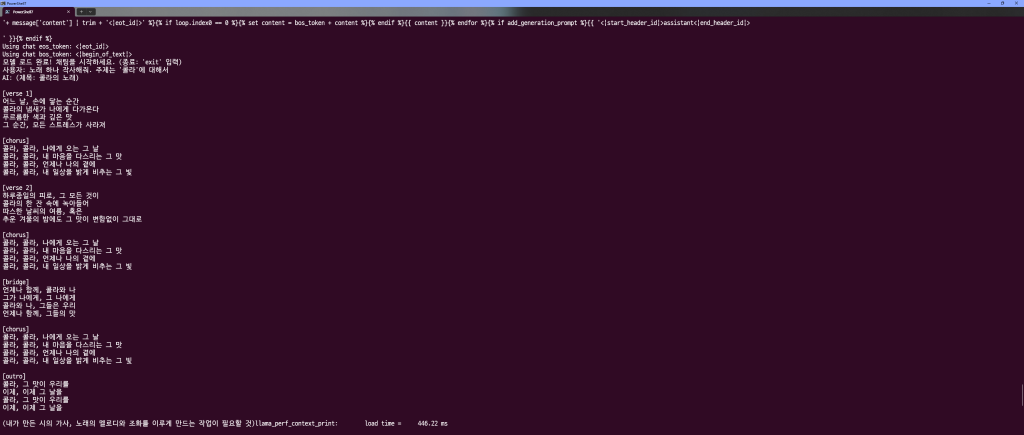Click the '어느 날, 손에 닿는 순간' lyric line
This screenshot has width=1024, height=435.
click(40, 101)
